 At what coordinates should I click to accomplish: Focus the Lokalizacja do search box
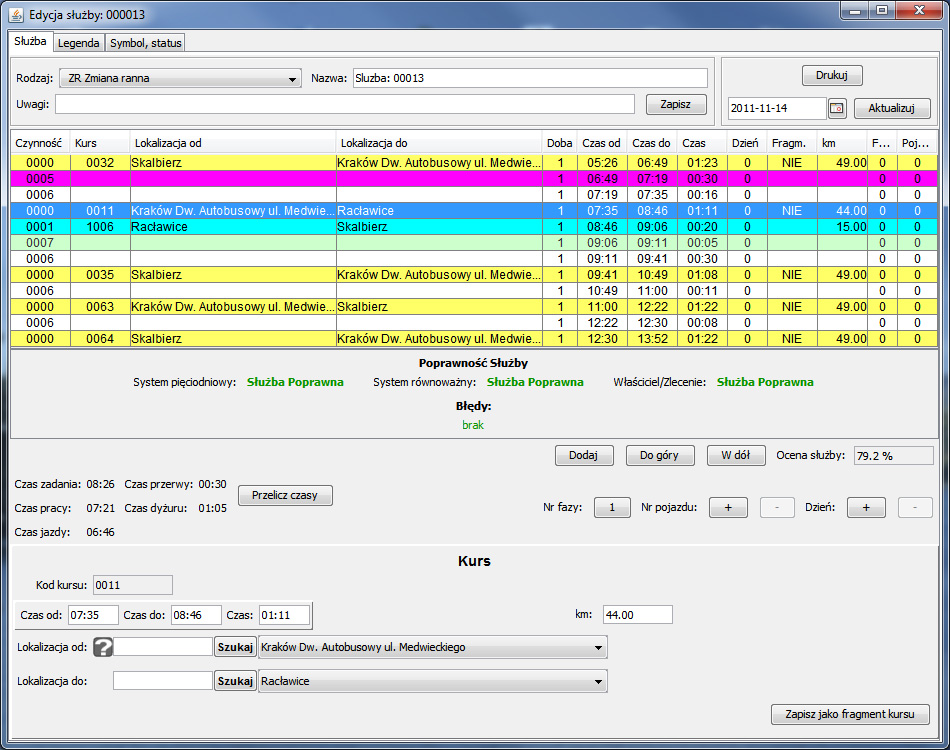coord(163,681)
